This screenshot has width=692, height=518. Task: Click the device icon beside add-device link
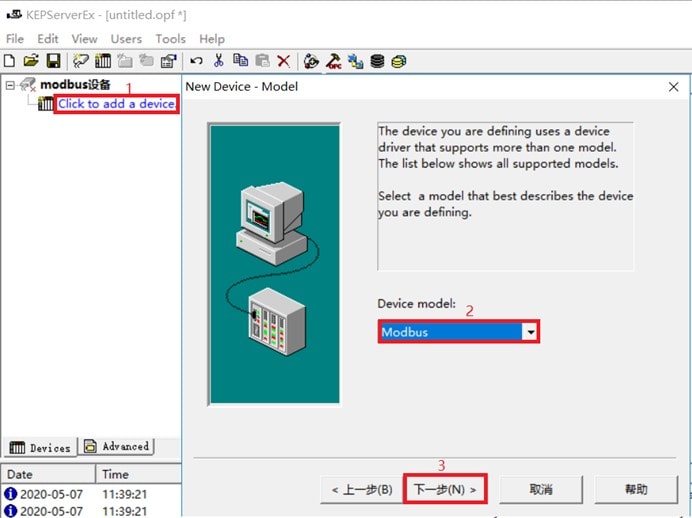point(45,104)
